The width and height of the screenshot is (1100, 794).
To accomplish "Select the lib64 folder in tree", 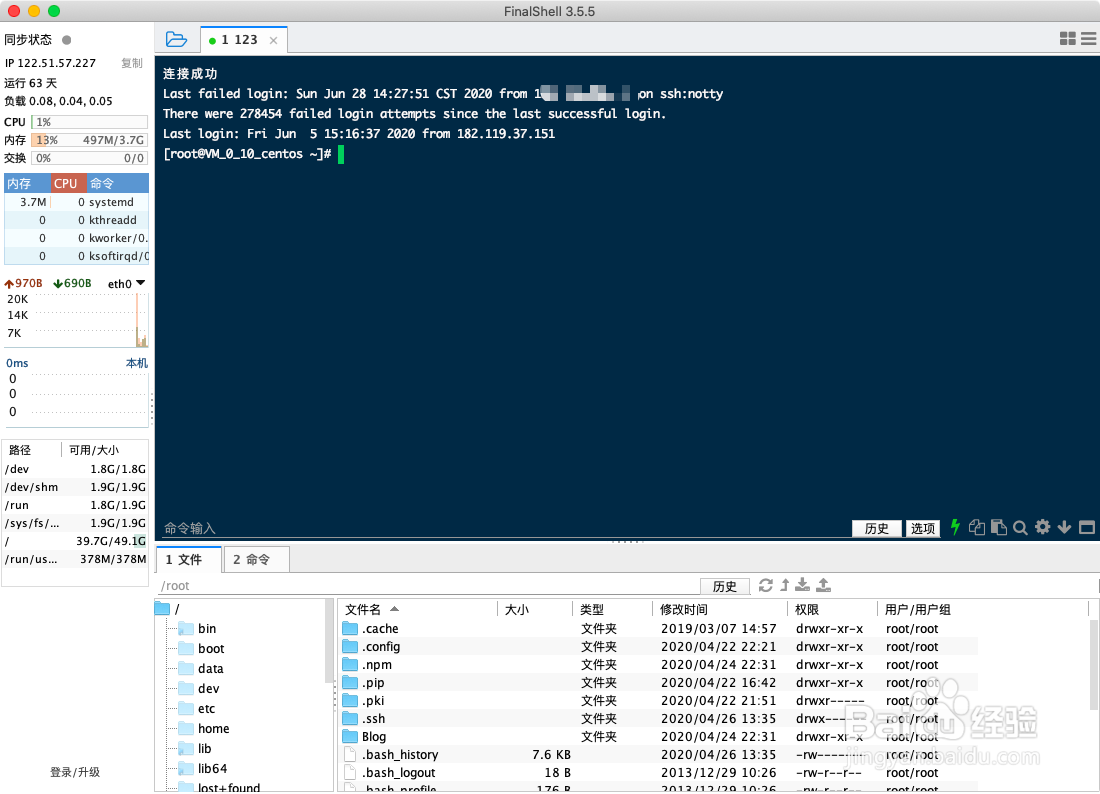I will [203, 768].
